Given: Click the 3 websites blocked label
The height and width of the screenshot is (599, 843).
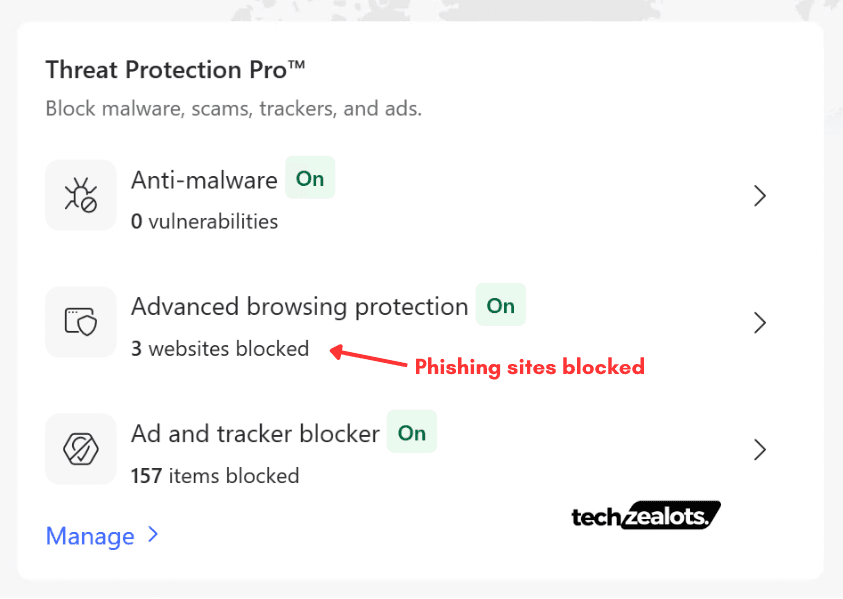Looking at the screenshot, I should (220, 348).
